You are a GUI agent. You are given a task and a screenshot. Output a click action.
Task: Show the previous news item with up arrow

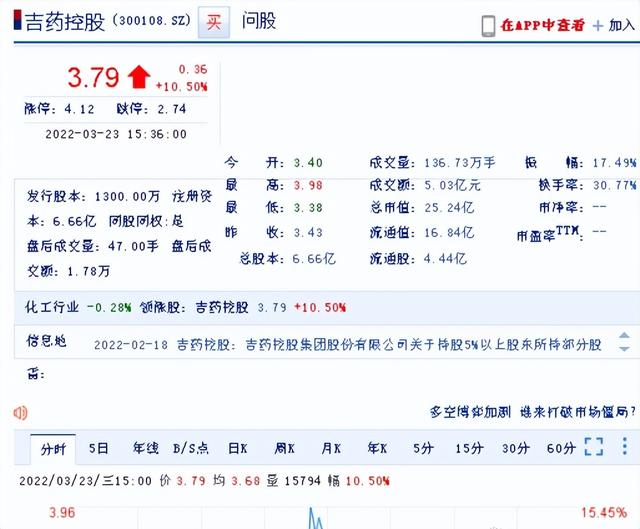coord(624,336)
